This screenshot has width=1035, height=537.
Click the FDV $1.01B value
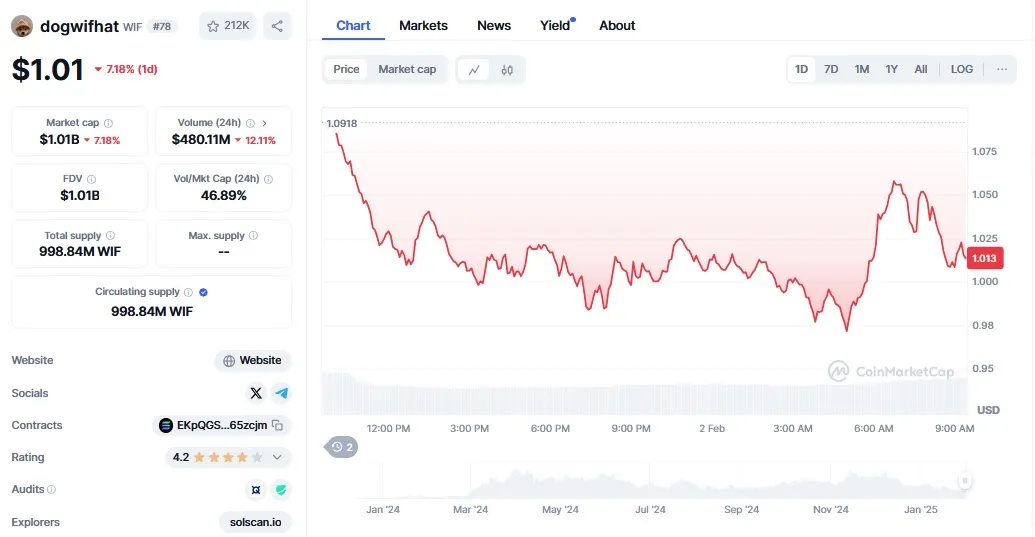tap(80, 196)
